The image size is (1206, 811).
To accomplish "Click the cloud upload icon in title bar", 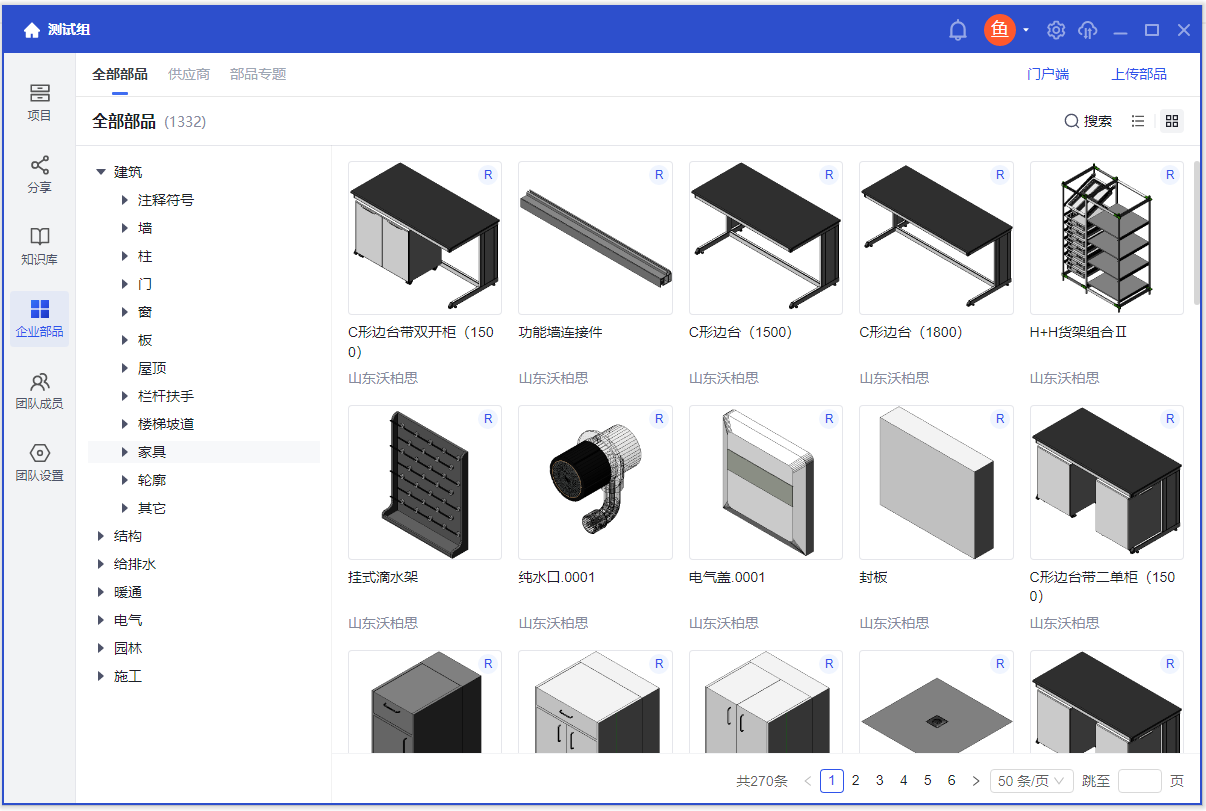I will (x=1088, y=30).
